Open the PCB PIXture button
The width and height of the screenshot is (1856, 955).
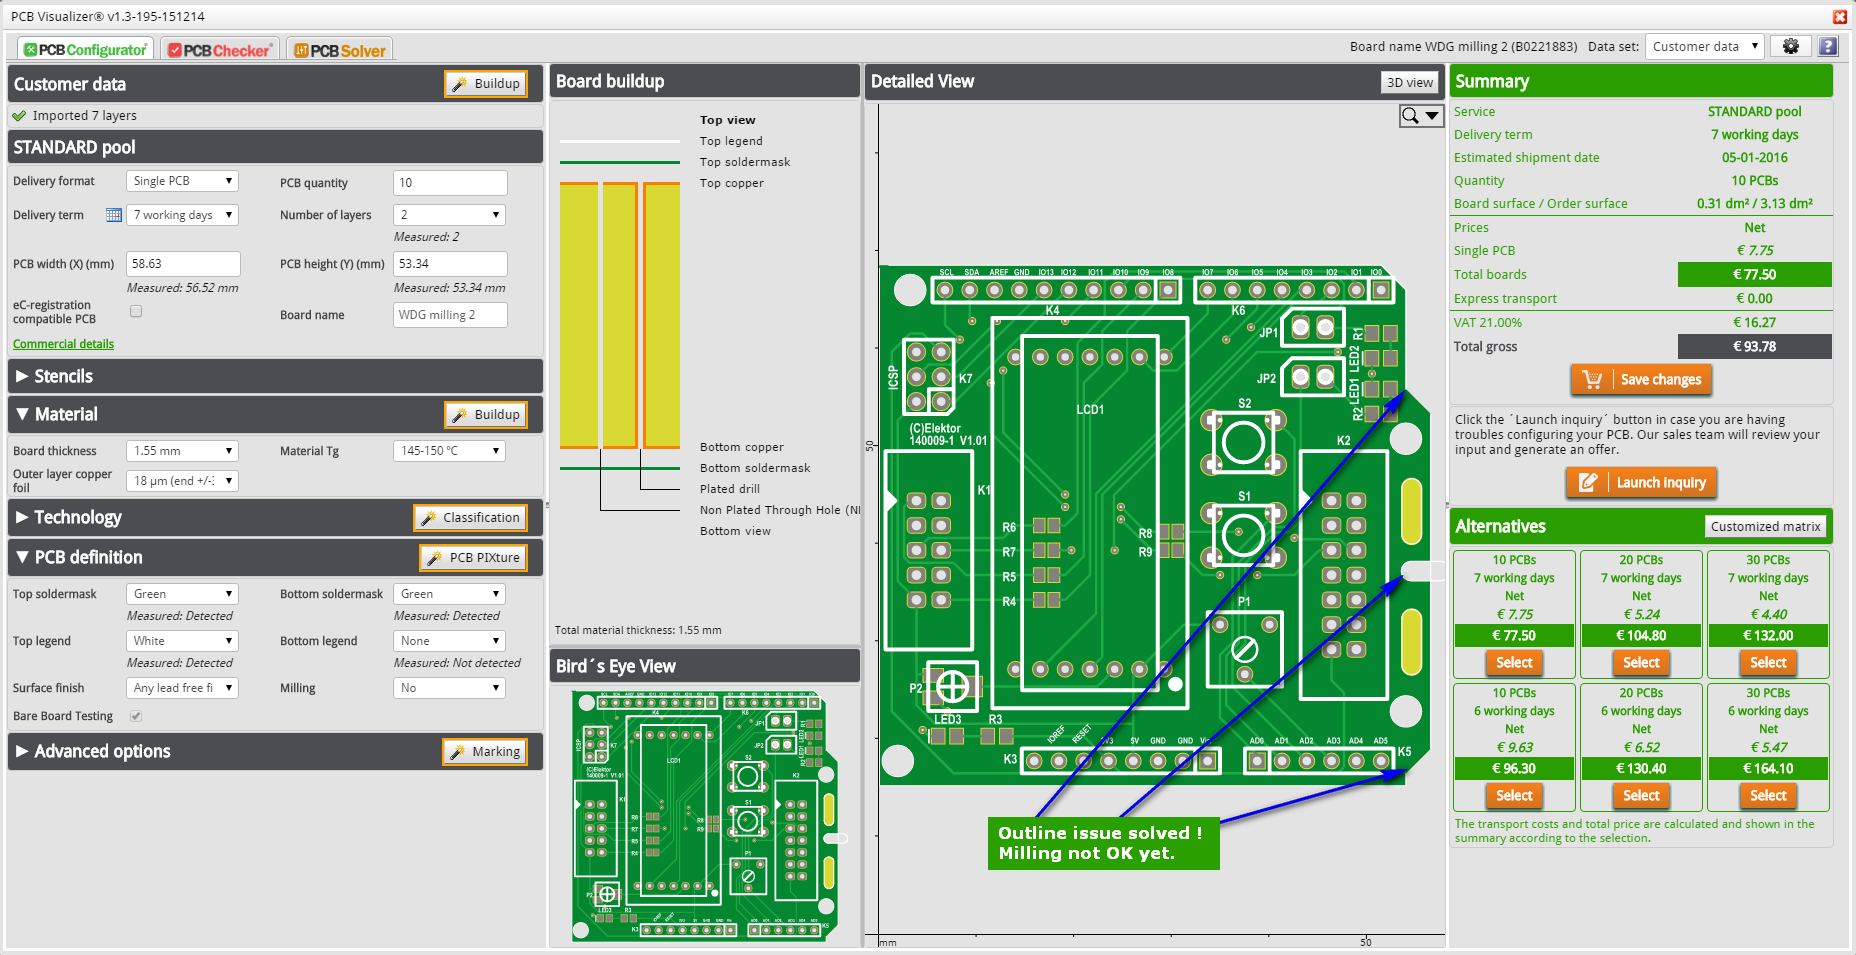point(474,558)
